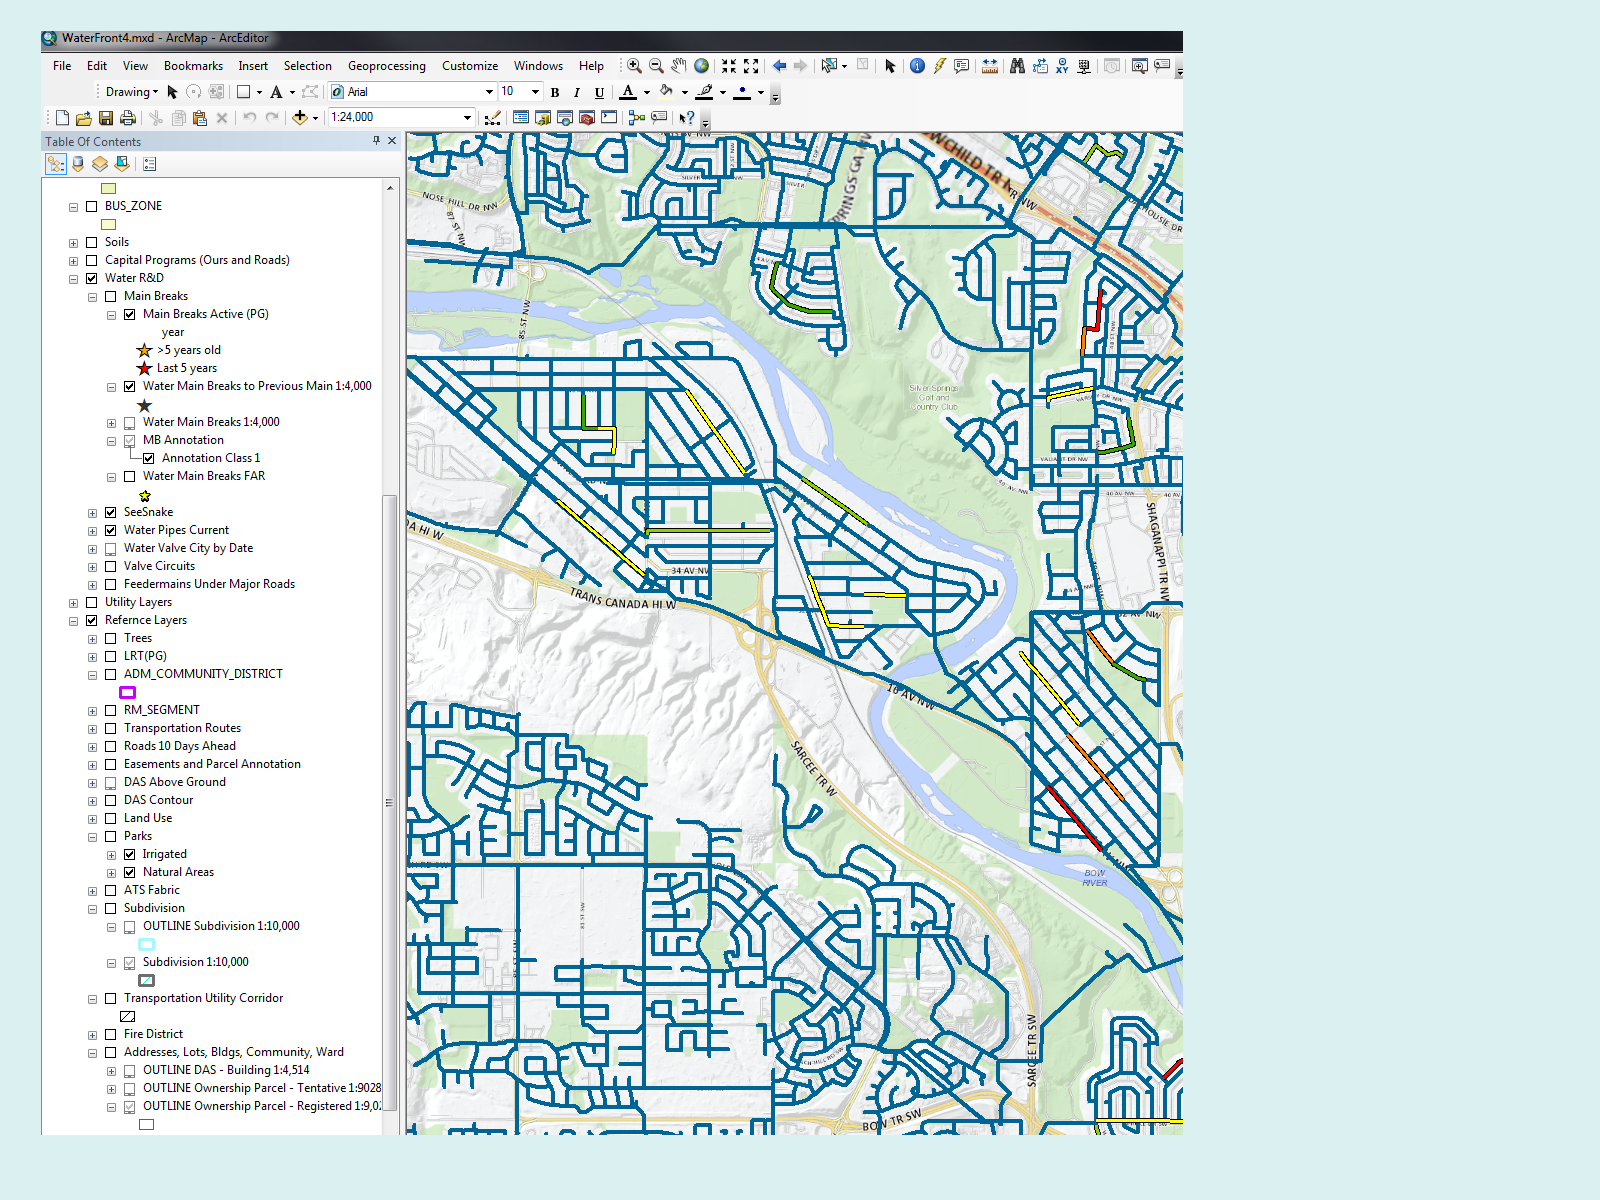The image size is (1600, 1200).
Task: Go back to previous extent
Action: click(779, 66)
